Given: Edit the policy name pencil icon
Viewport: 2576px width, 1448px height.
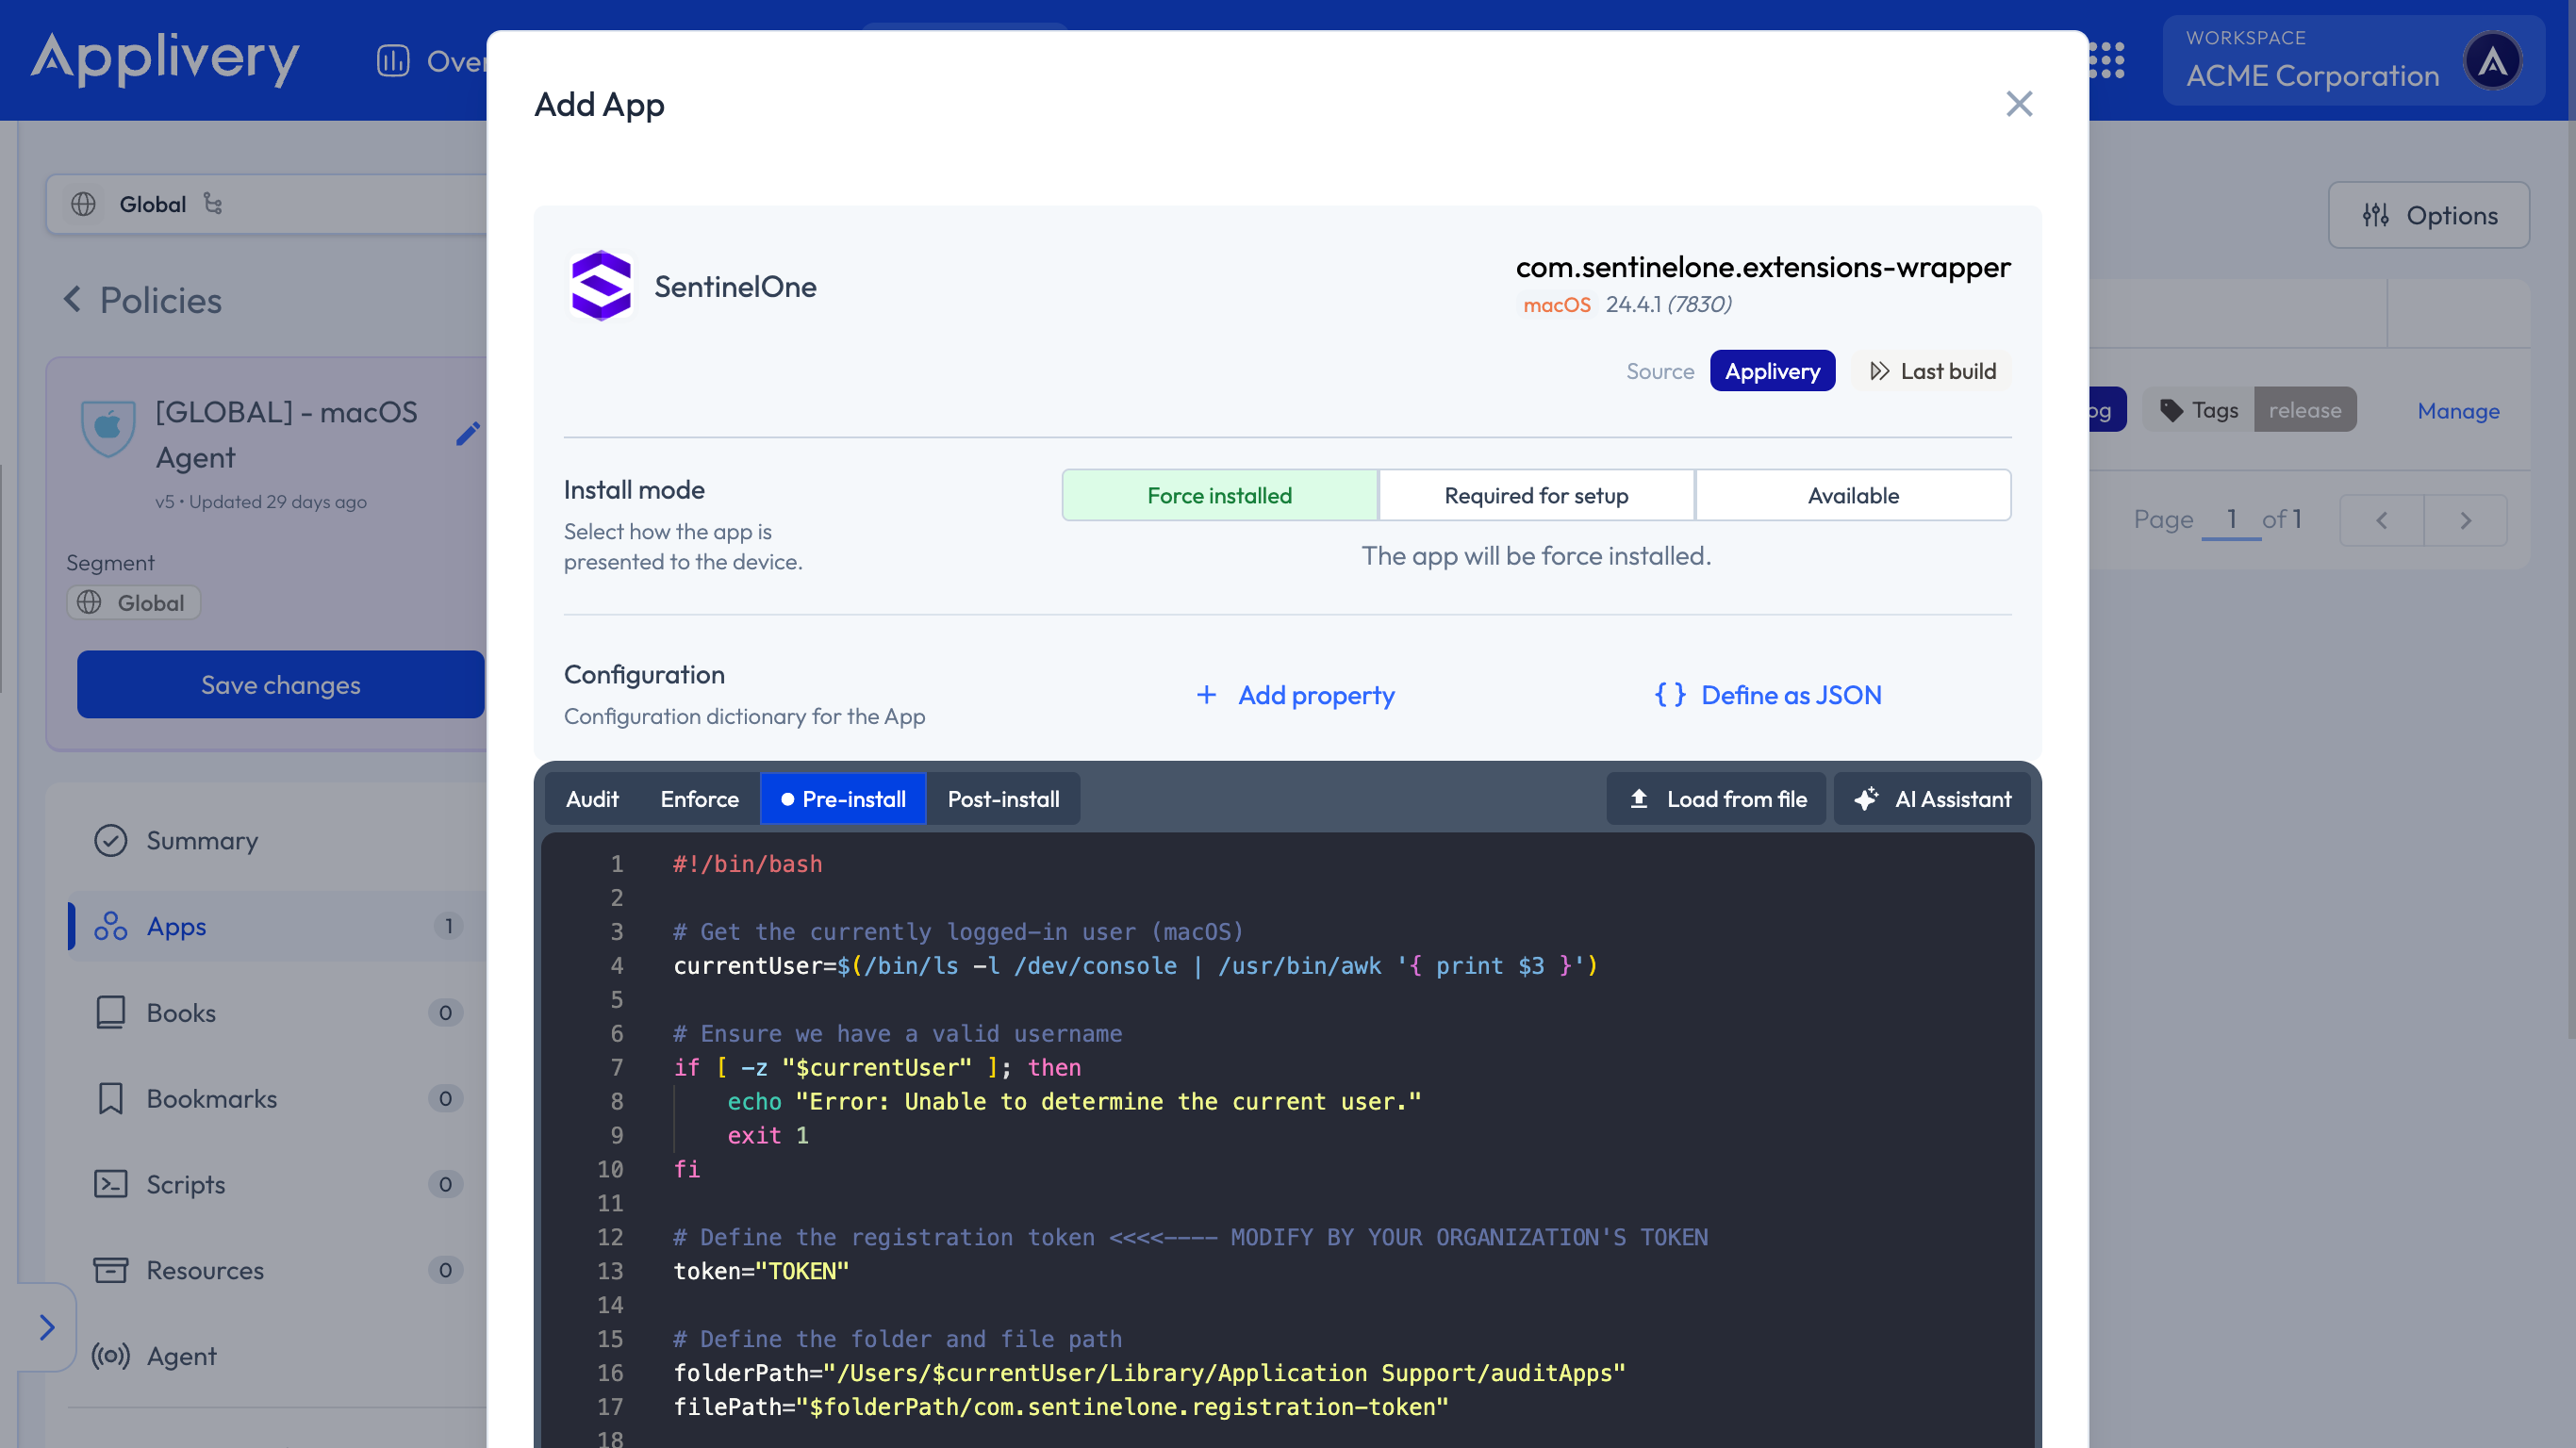Looking at the screenshot, I should click(467, 433).
